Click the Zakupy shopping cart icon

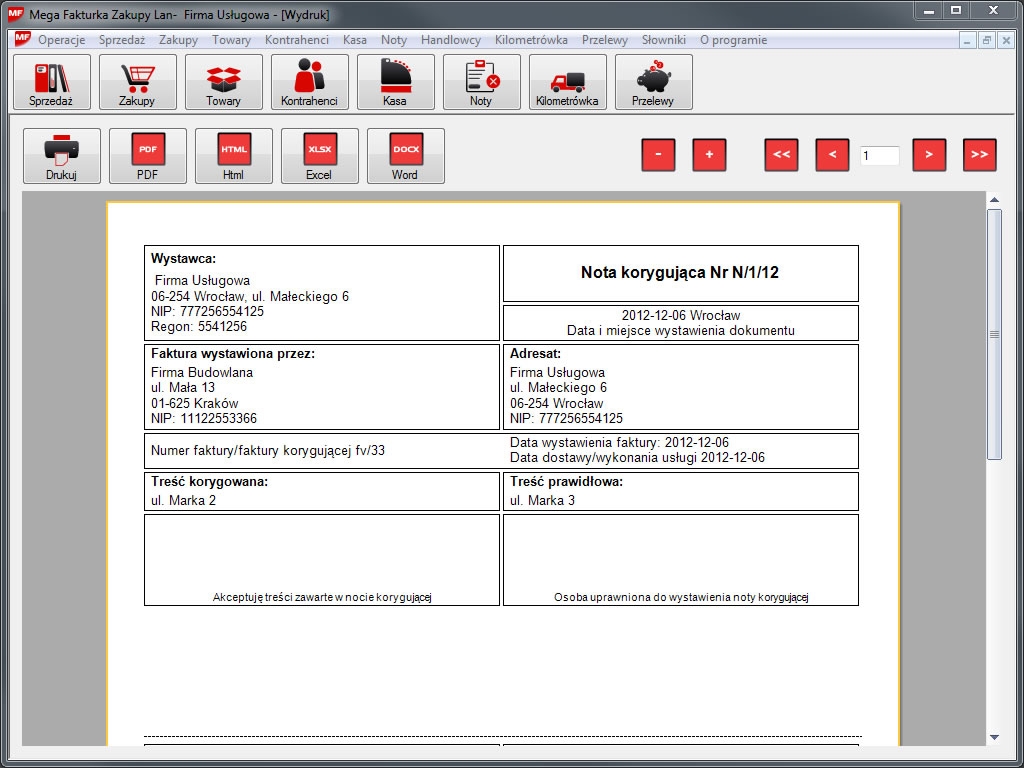[138, 82]
